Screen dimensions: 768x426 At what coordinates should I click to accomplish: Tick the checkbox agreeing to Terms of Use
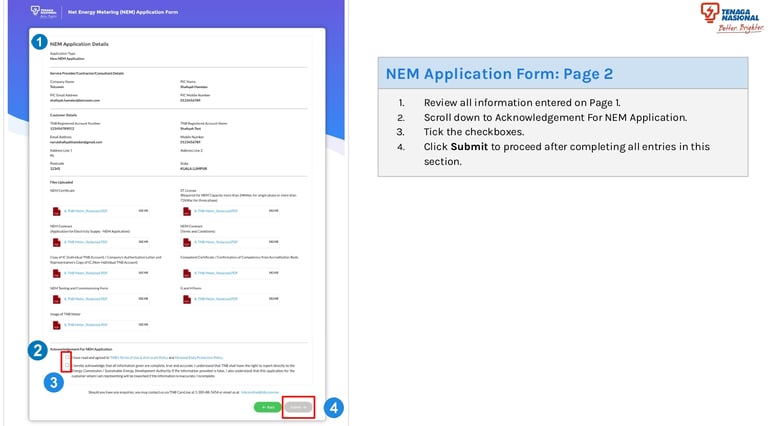point(67,357)
